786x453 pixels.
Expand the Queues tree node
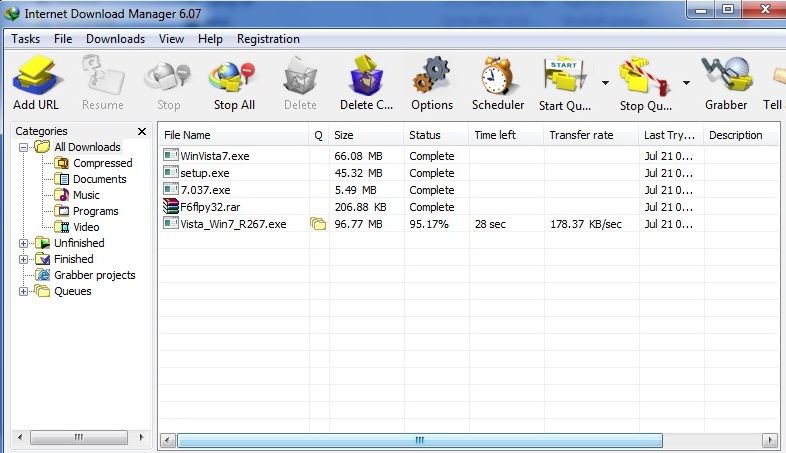[24, 291]
